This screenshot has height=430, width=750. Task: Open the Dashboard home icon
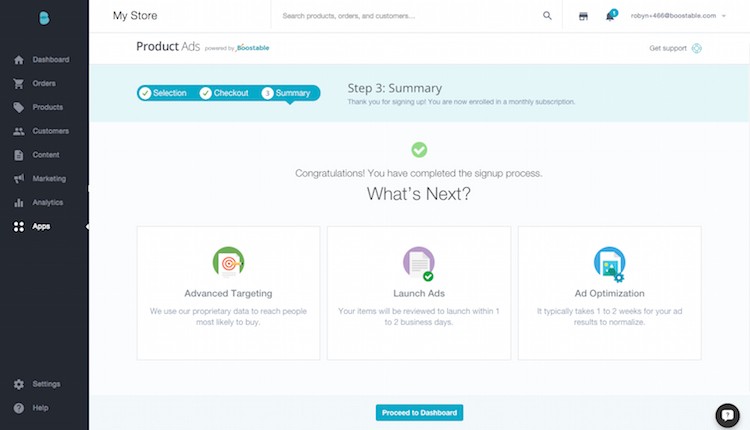point(19,60)
